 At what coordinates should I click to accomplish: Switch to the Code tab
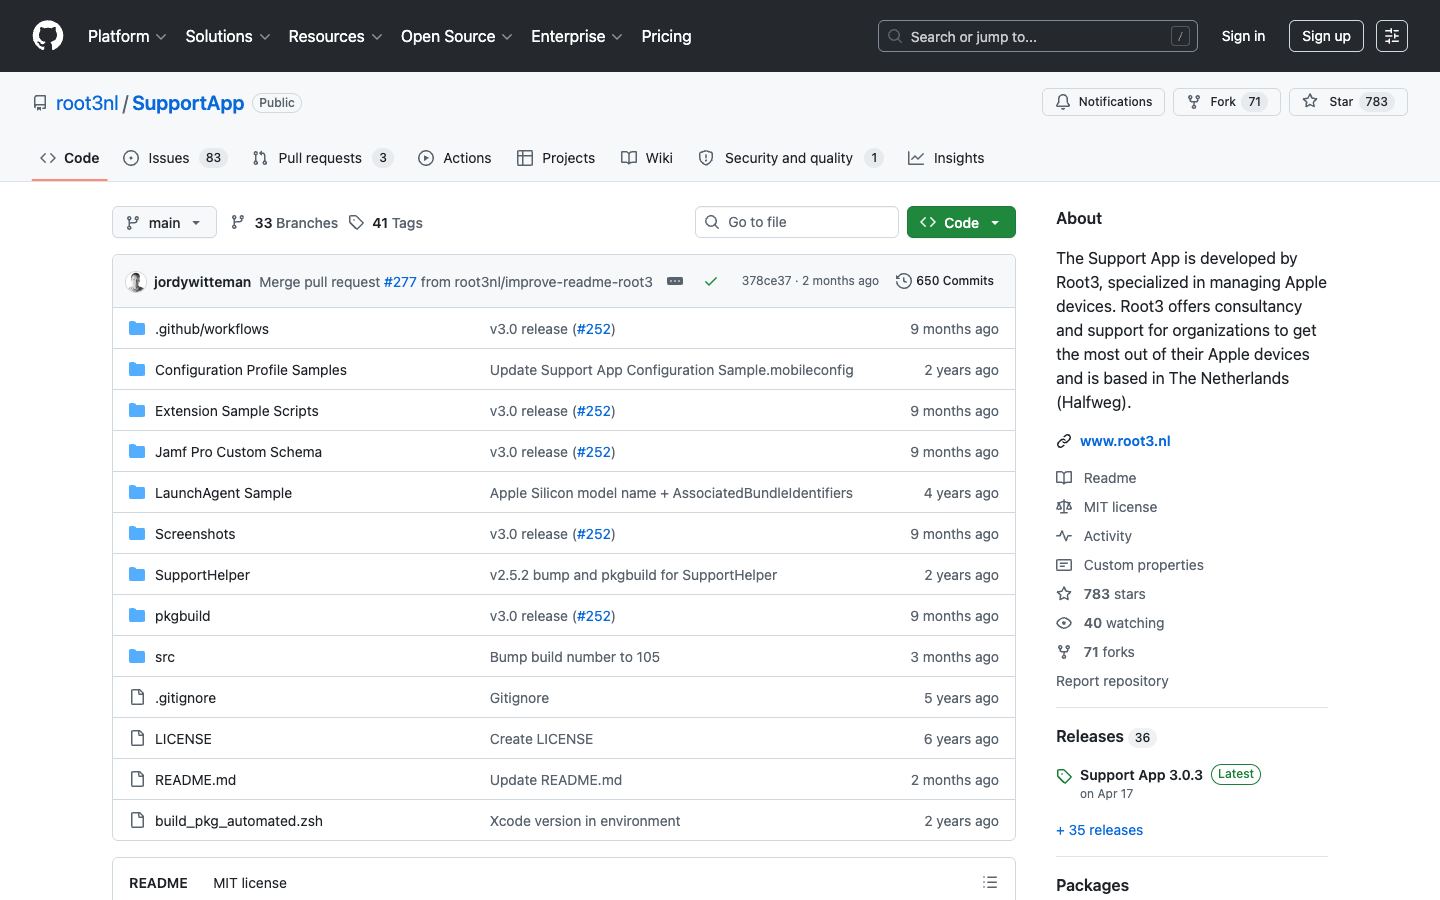tap(70, 158)
